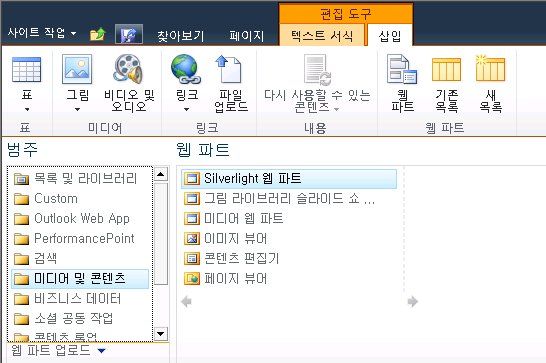Choose 미디어 웹 파트
This screenshot has height=363, width=546.
click(289, 219)
